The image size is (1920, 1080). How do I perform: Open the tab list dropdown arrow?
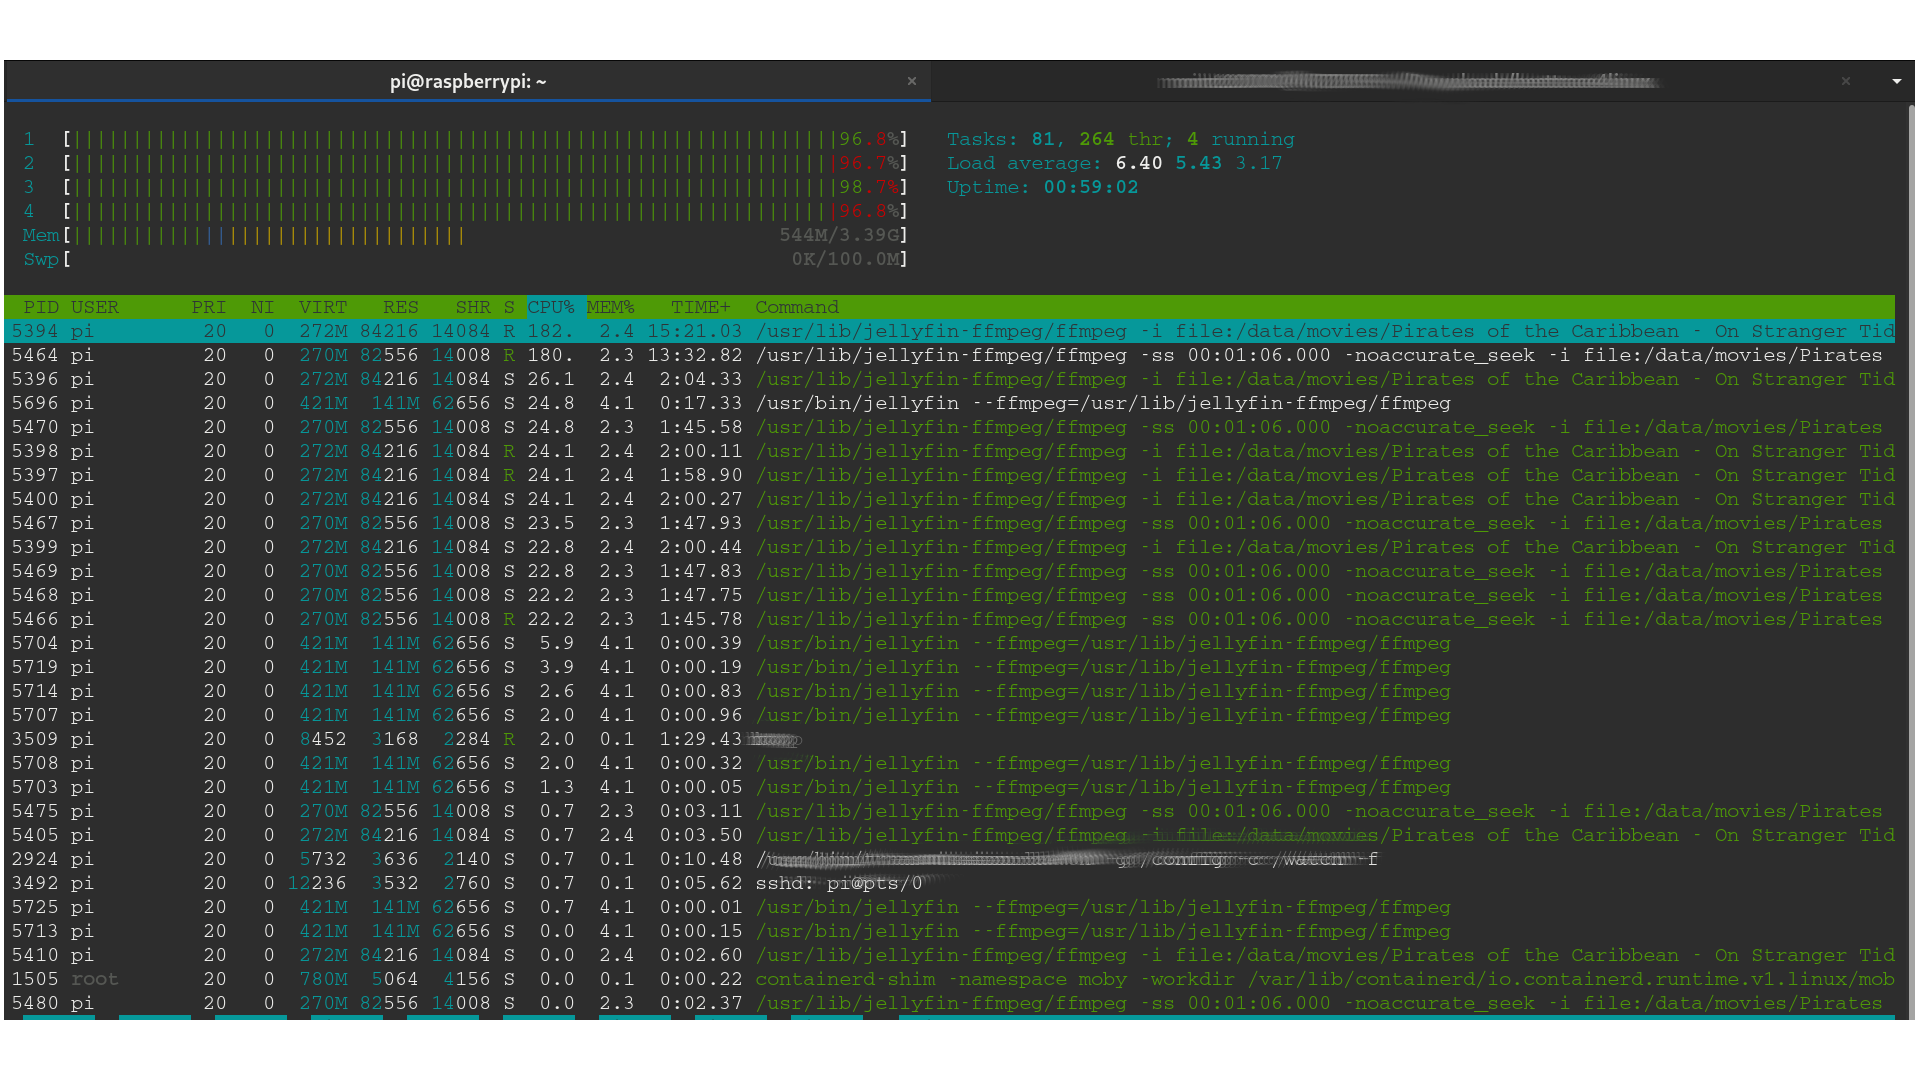[1896, 81]
